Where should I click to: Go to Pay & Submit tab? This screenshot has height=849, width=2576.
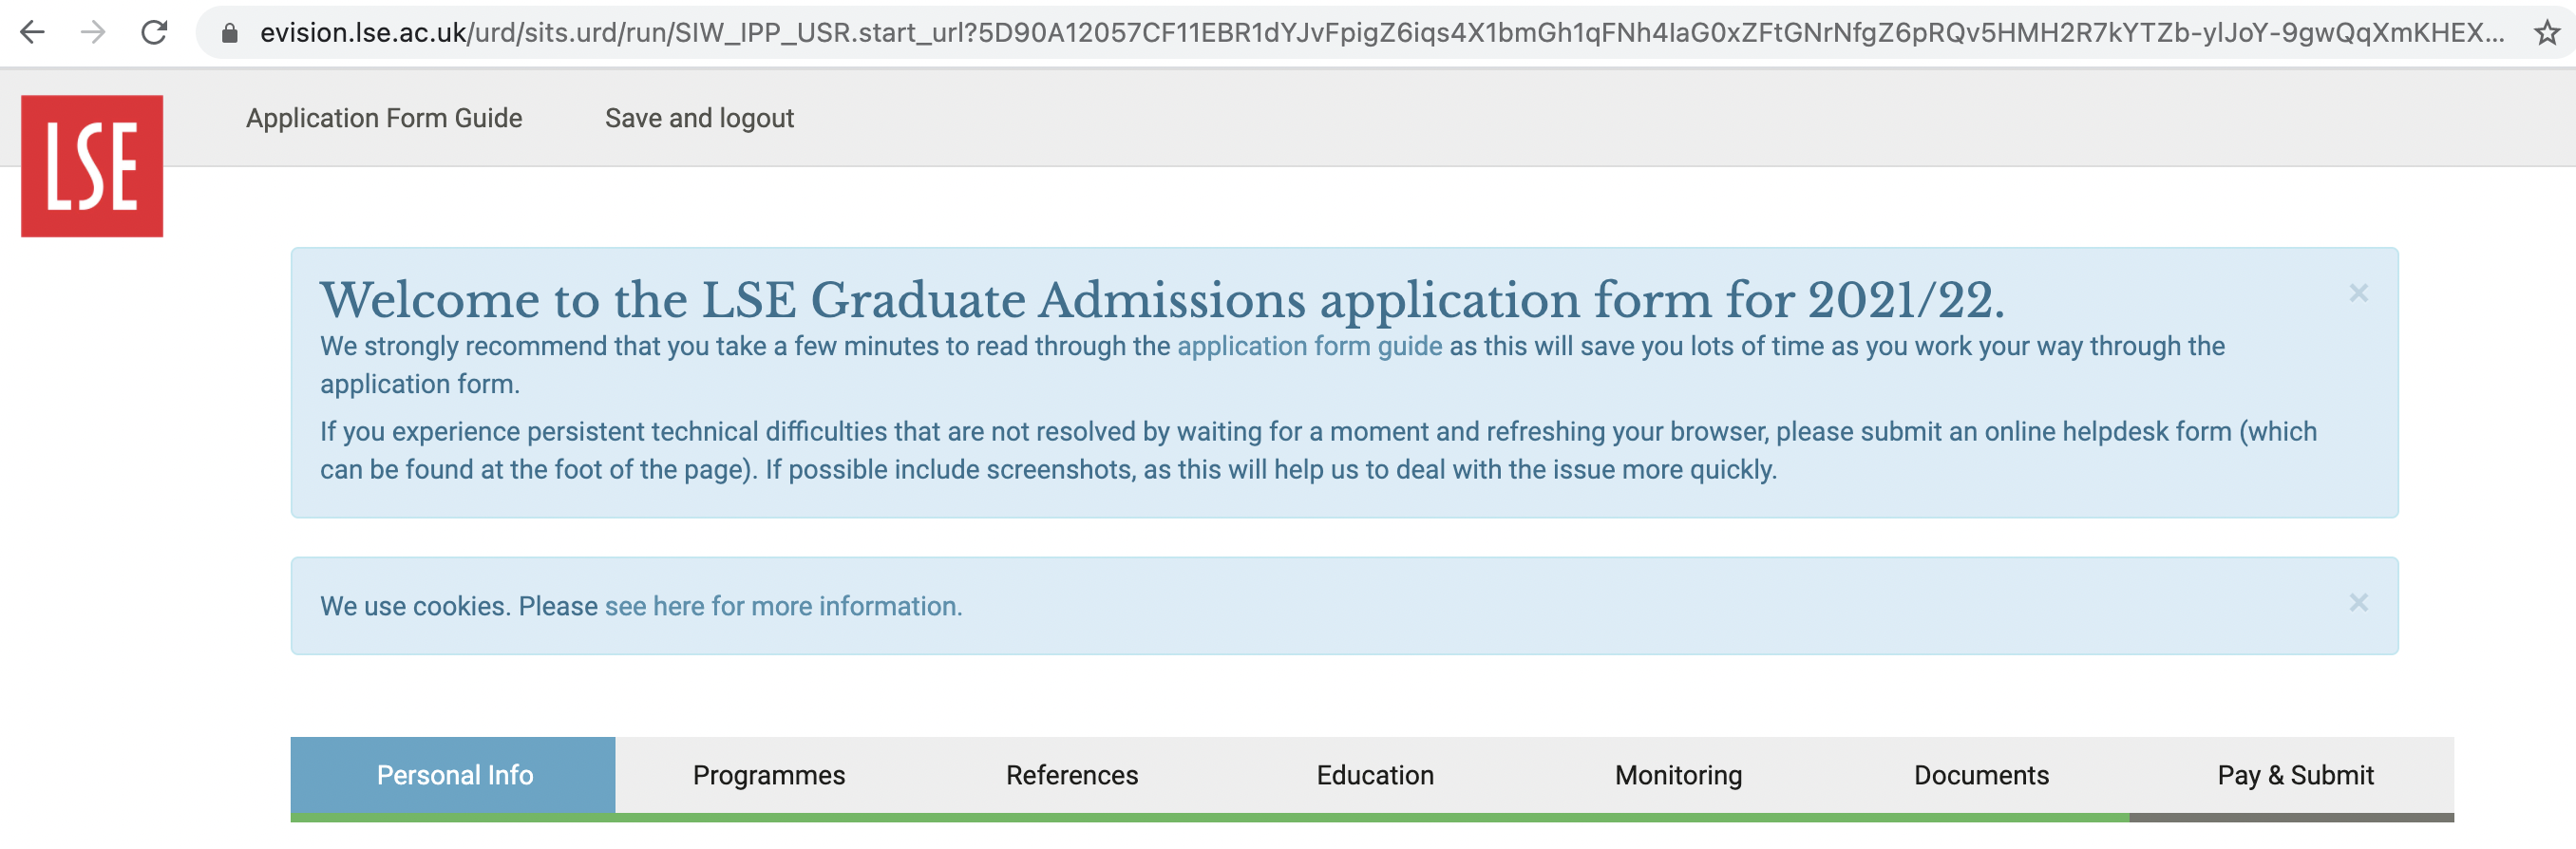[x=2295, y=775]
